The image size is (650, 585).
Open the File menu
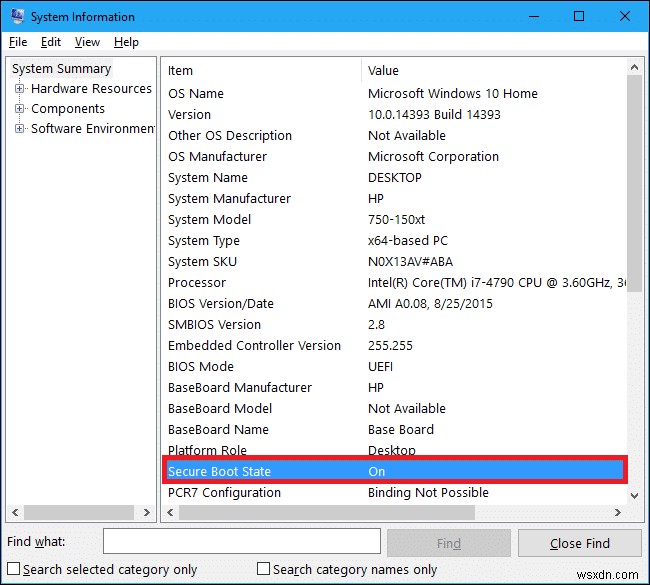tap(18, 42)
